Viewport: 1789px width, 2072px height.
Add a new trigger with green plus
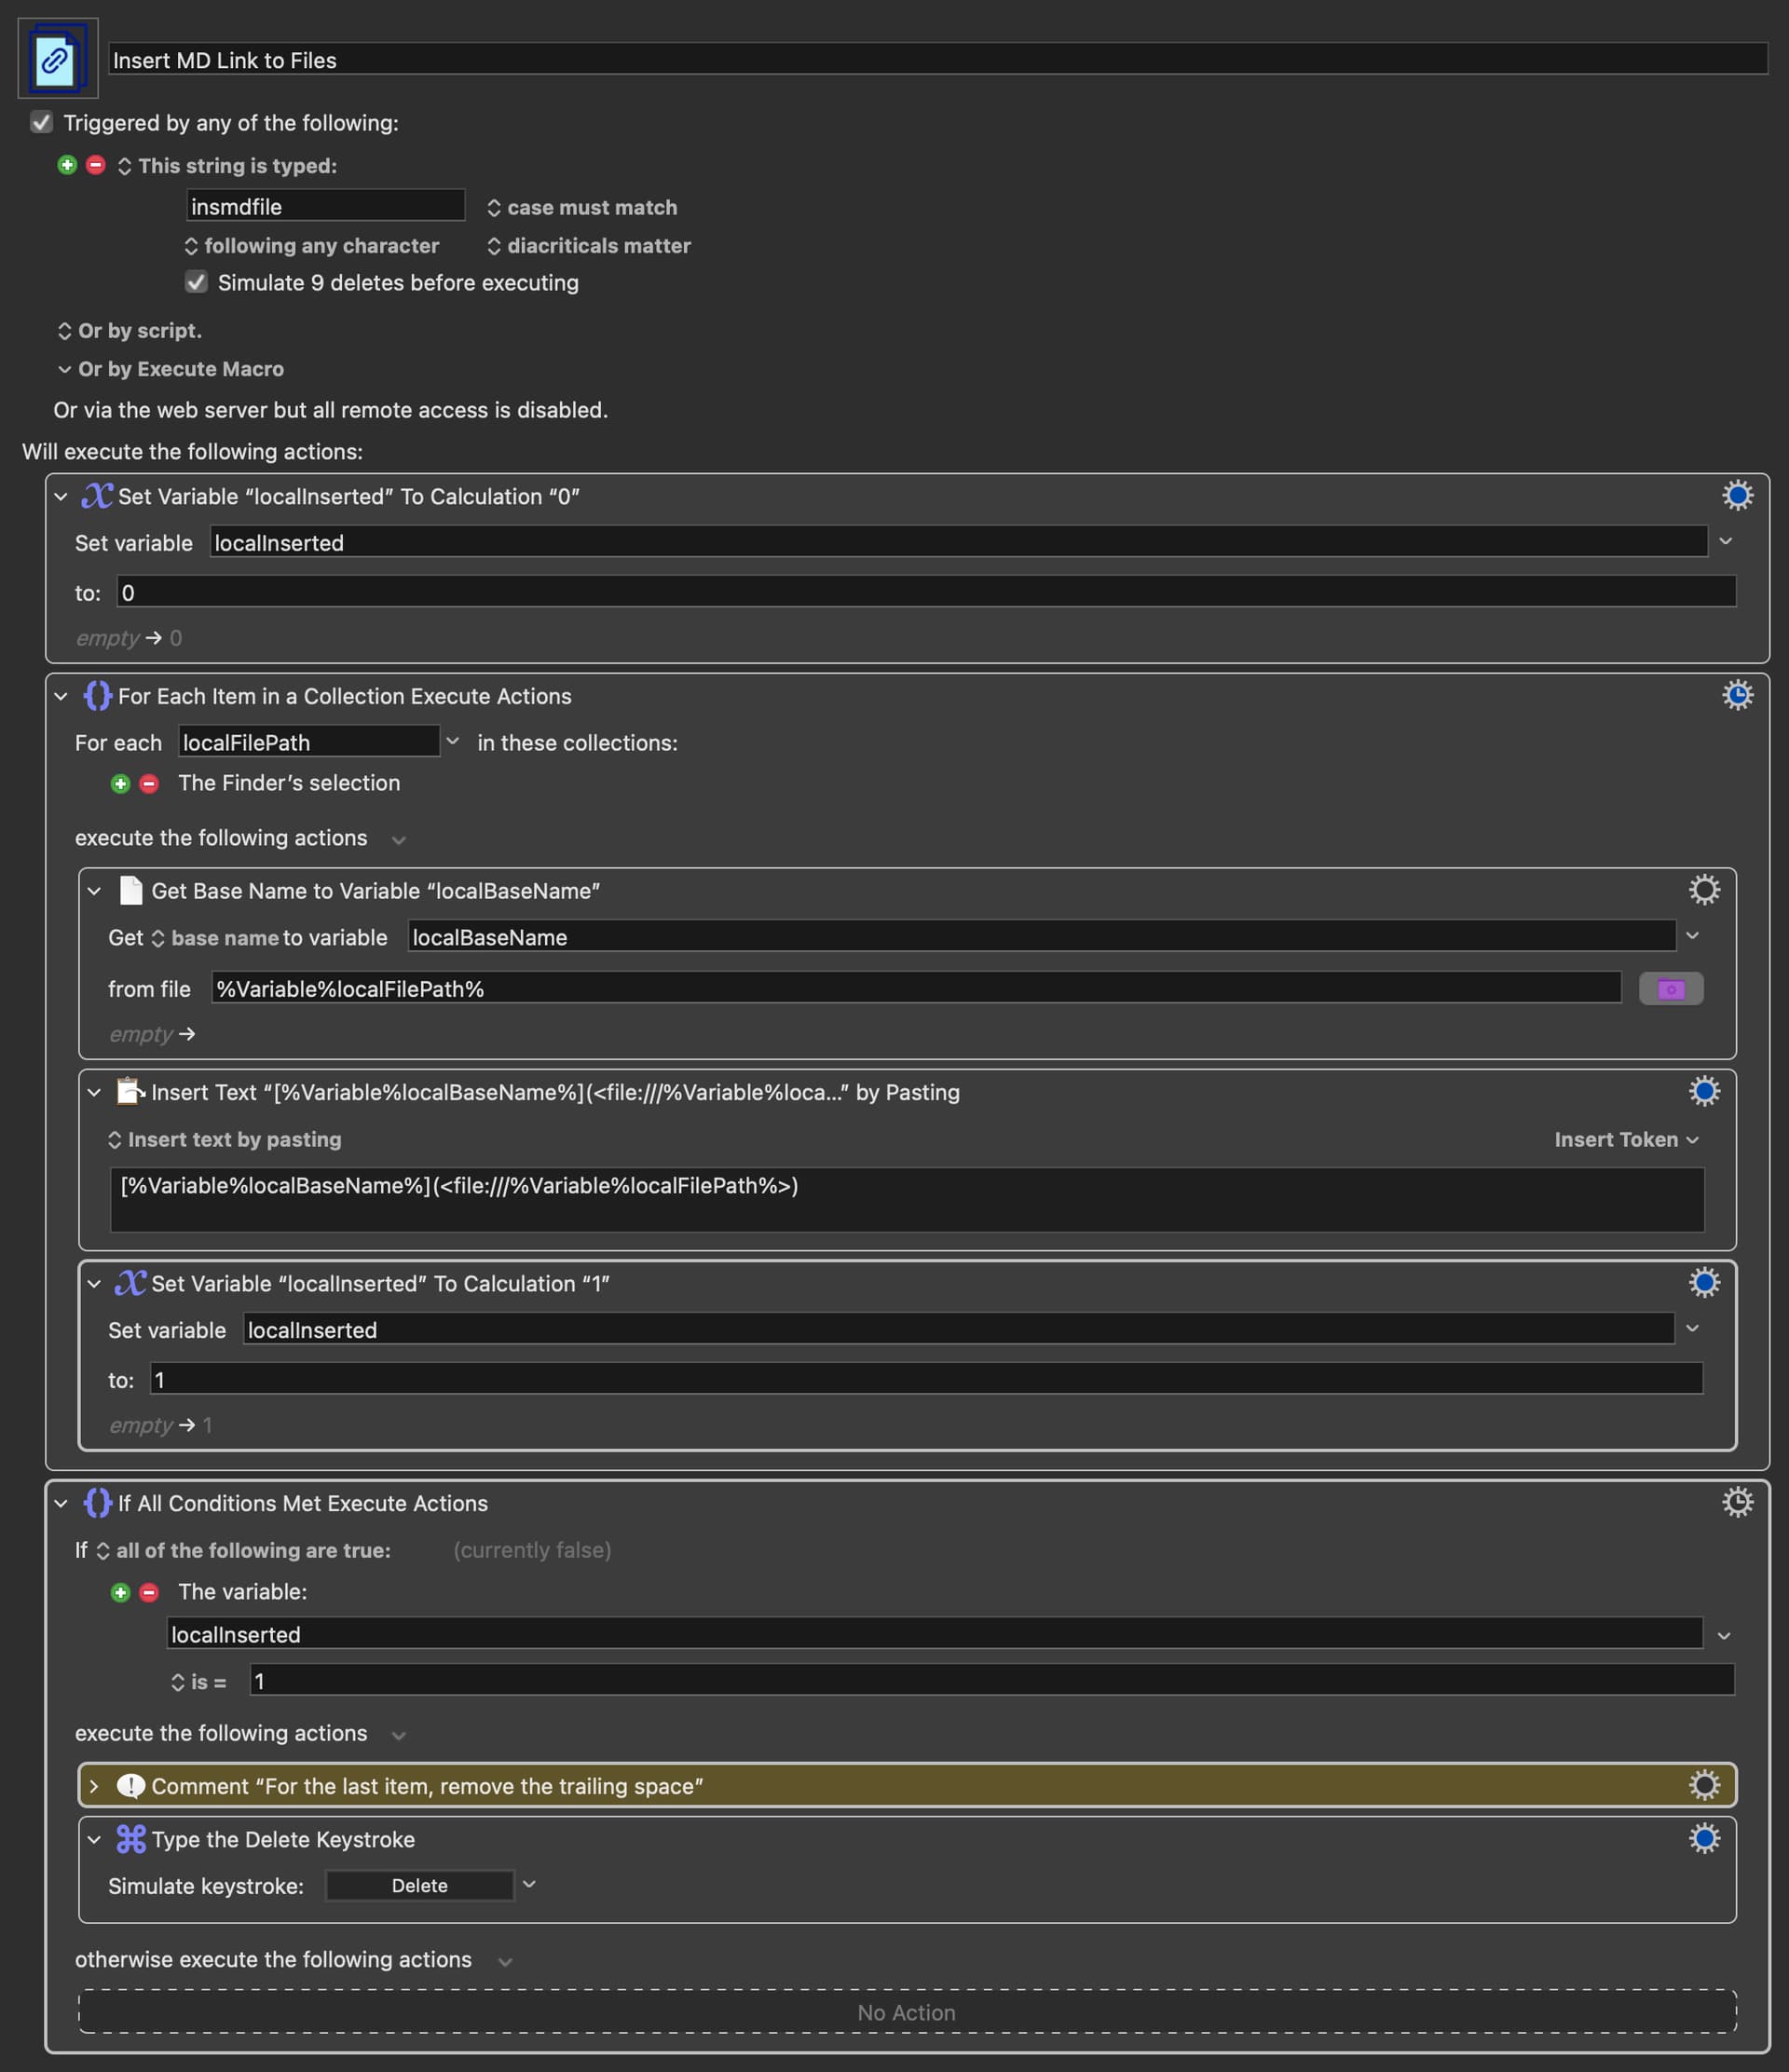tap(67, 165)
